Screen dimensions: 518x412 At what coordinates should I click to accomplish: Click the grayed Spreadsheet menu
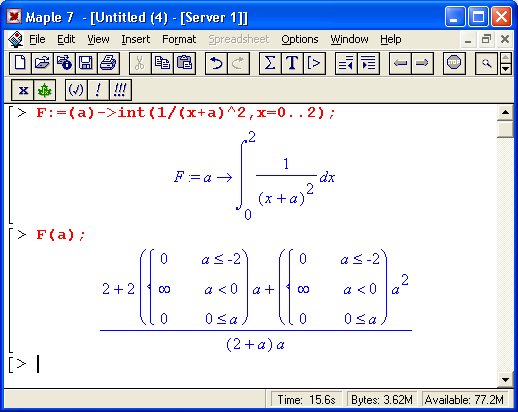tap(239, 39)
